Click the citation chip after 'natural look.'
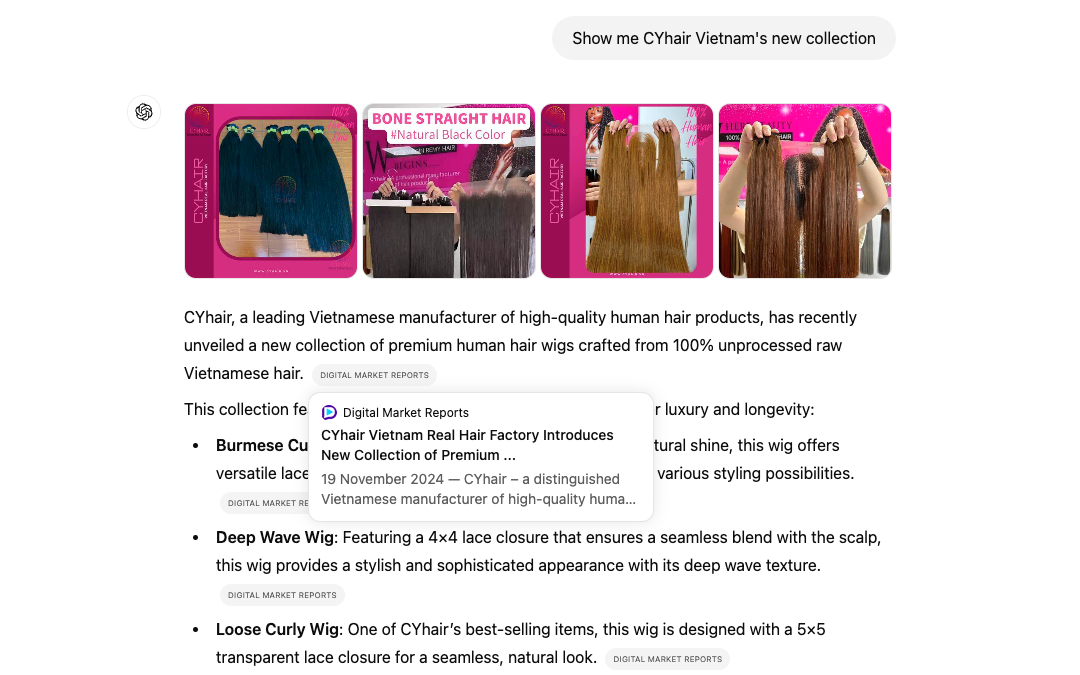1080x675 pixels. coord(667,658)
